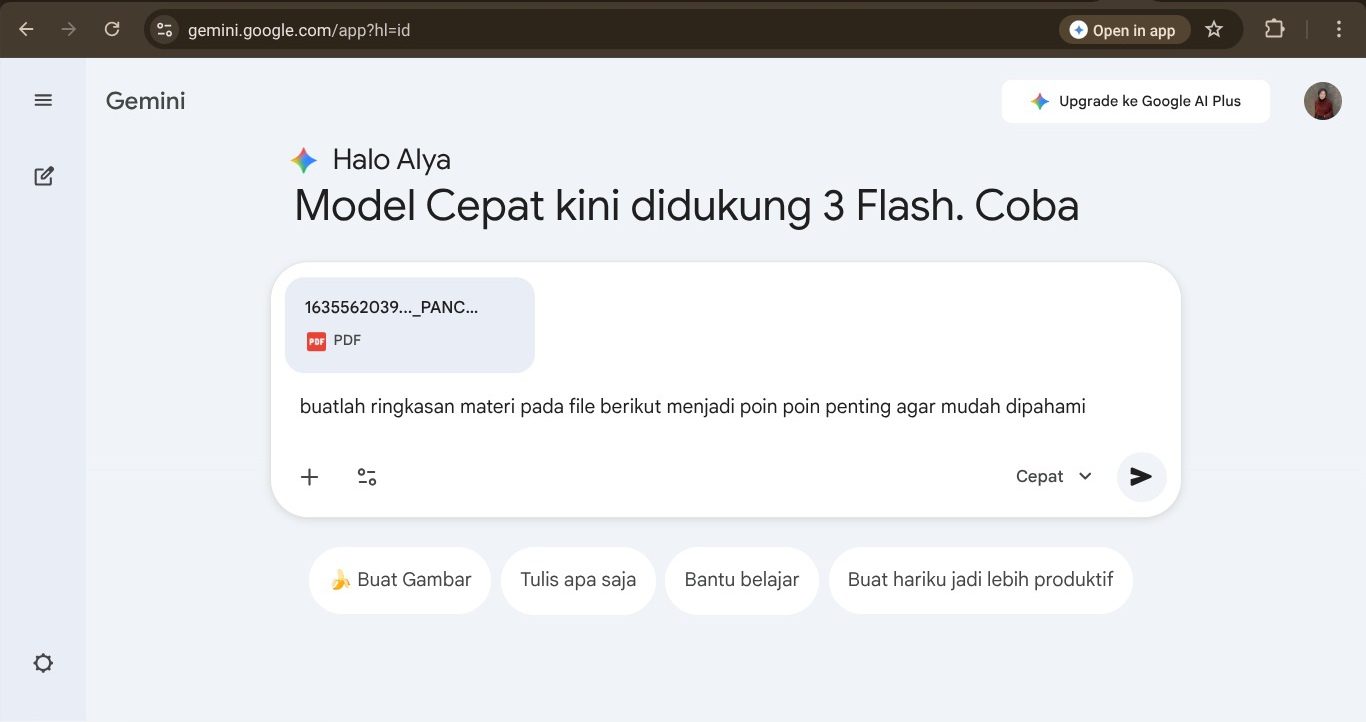Open your profile avatar picture

(1322, 100)
